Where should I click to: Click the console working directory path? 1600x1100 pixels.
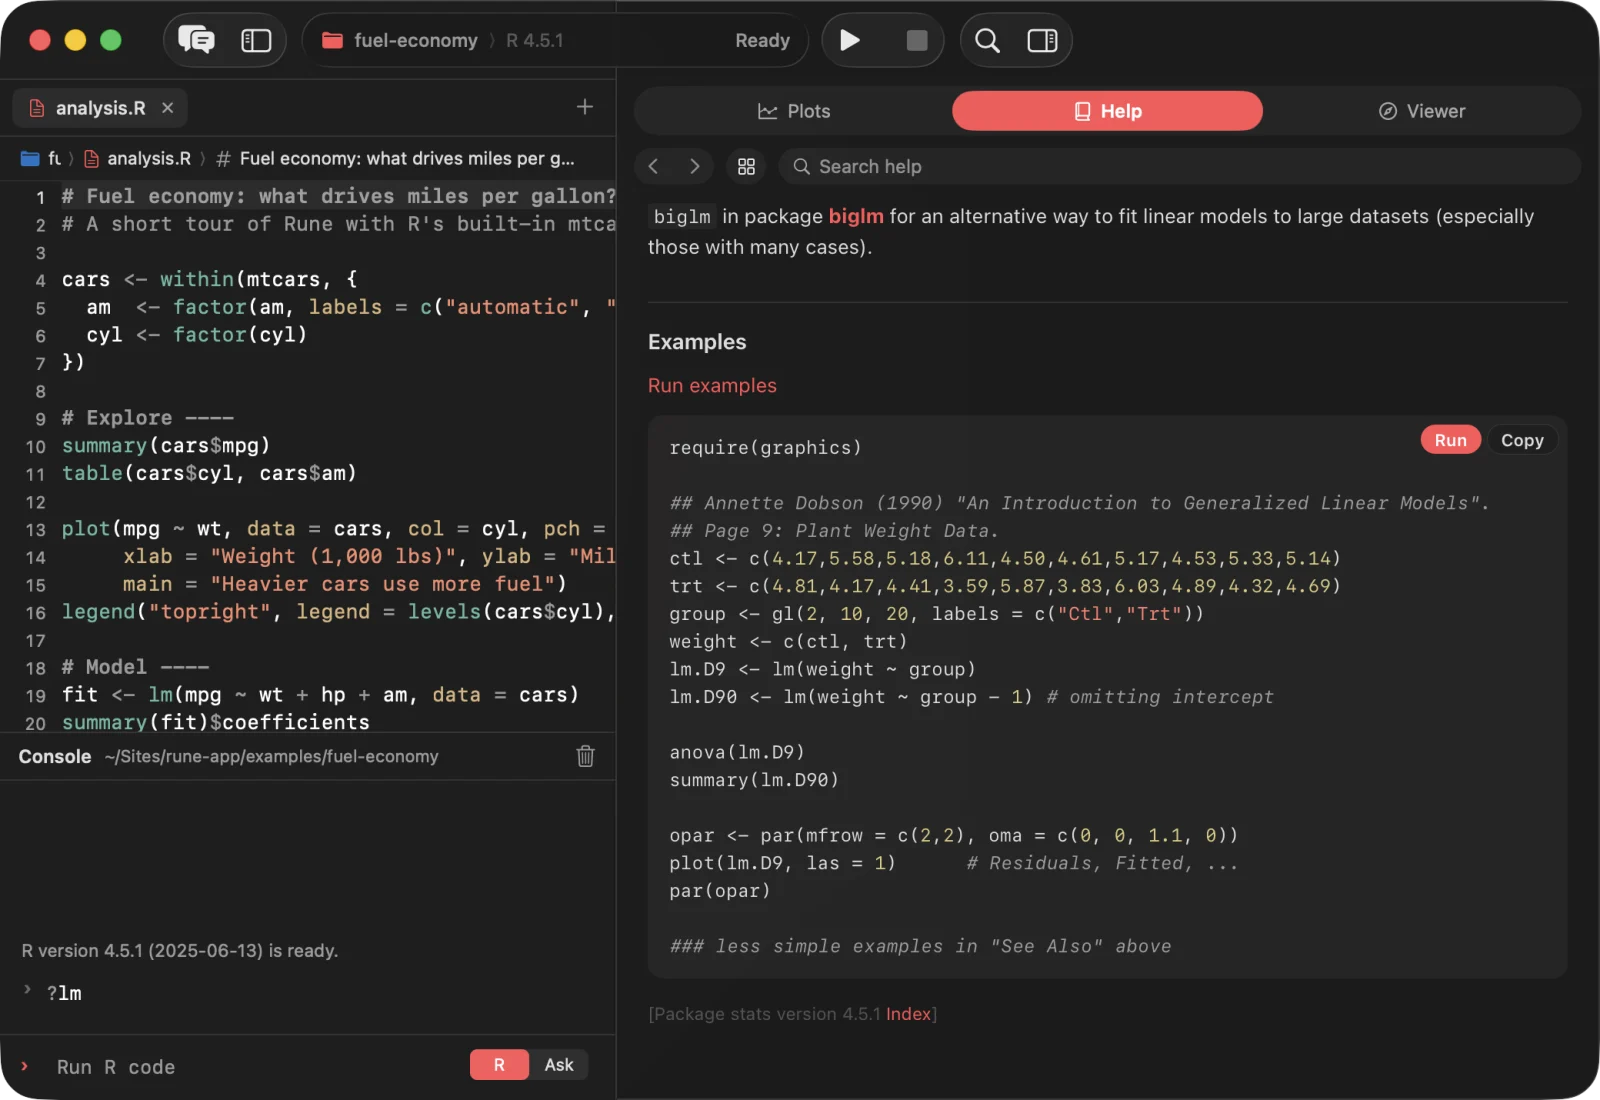[x=271, y=756]
